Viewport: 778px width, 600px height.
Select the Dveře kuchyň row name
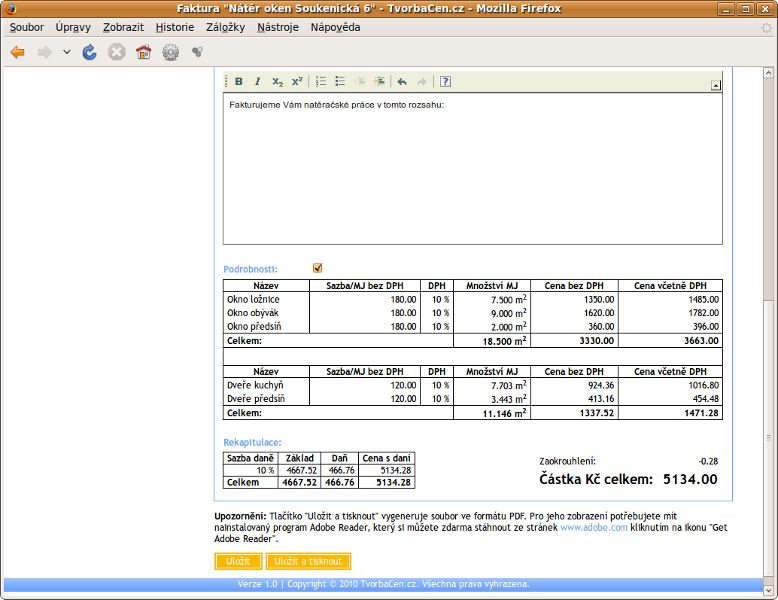click(x=255, y=385)
